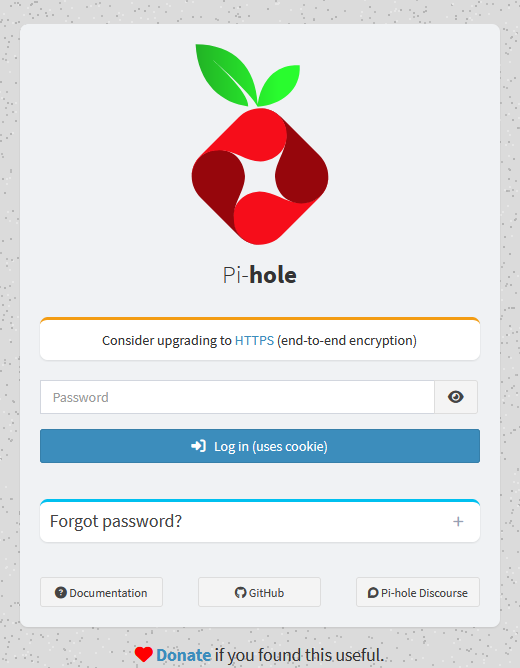This screenshot has height=668, width=520.
Task: Open the Pi-hole Discourse button
Action: tap(418, 592)
